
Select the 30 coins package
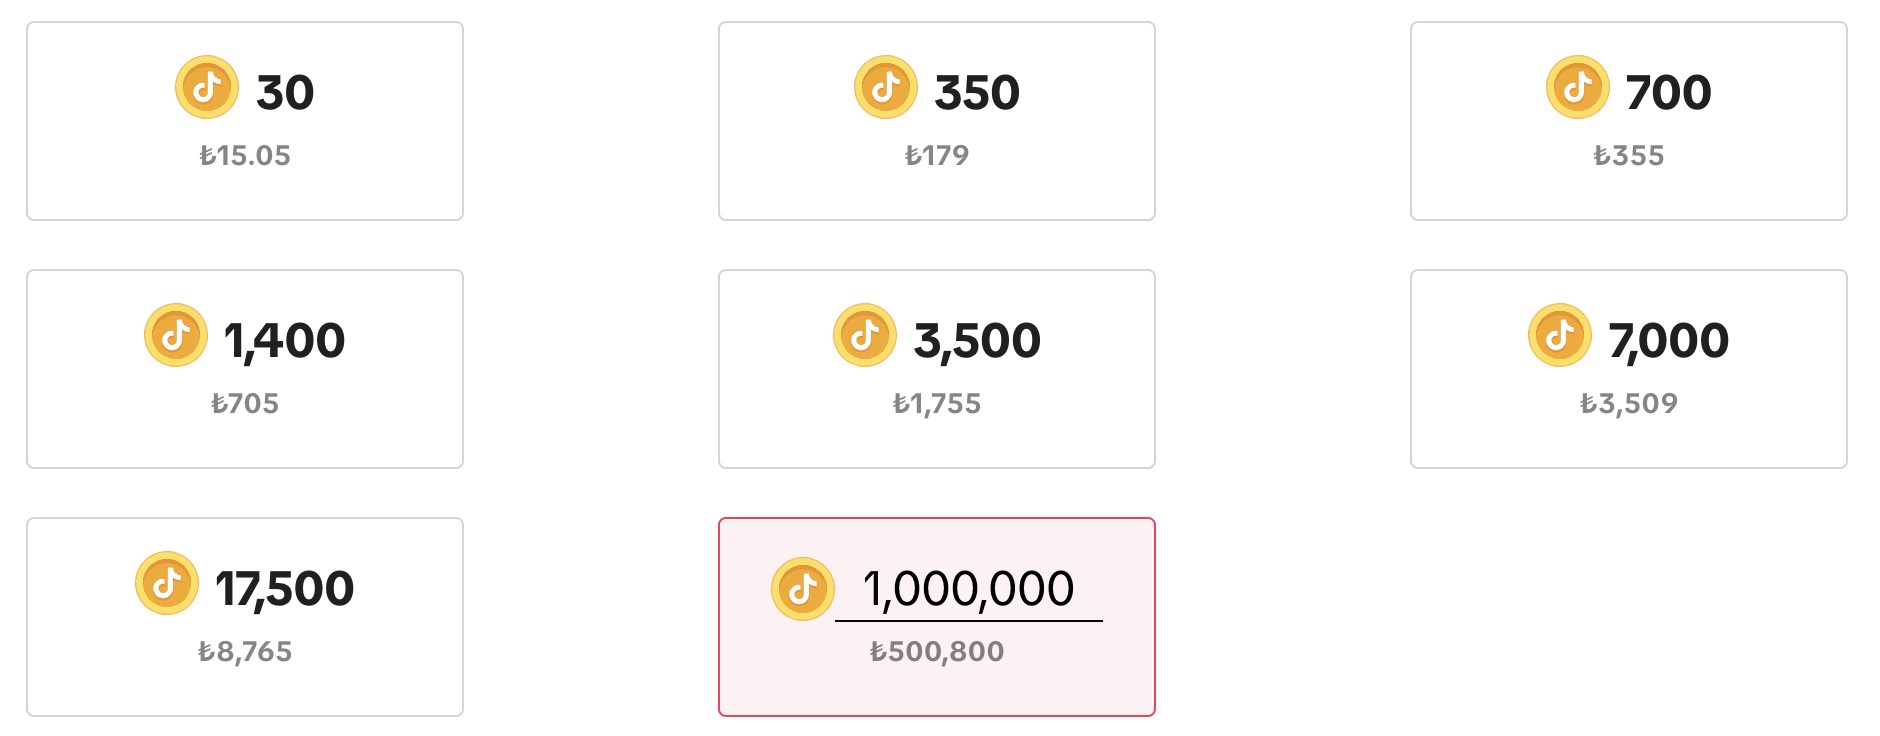(x=245, y=121)
